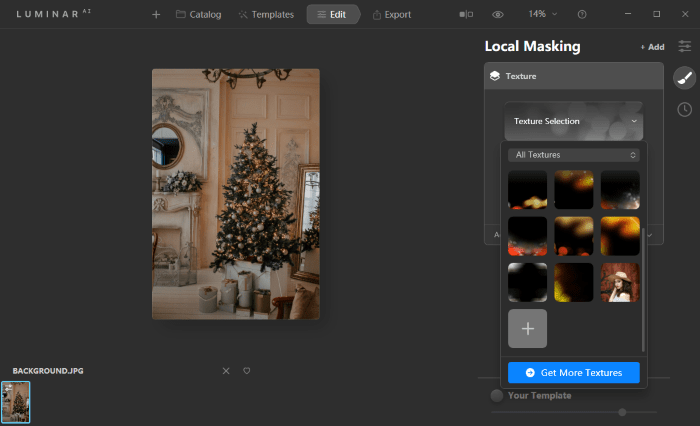The width and height of the screenshot is (700, 426).
Task: Select the top-middle golden bokeh texture
Action: 574,190
